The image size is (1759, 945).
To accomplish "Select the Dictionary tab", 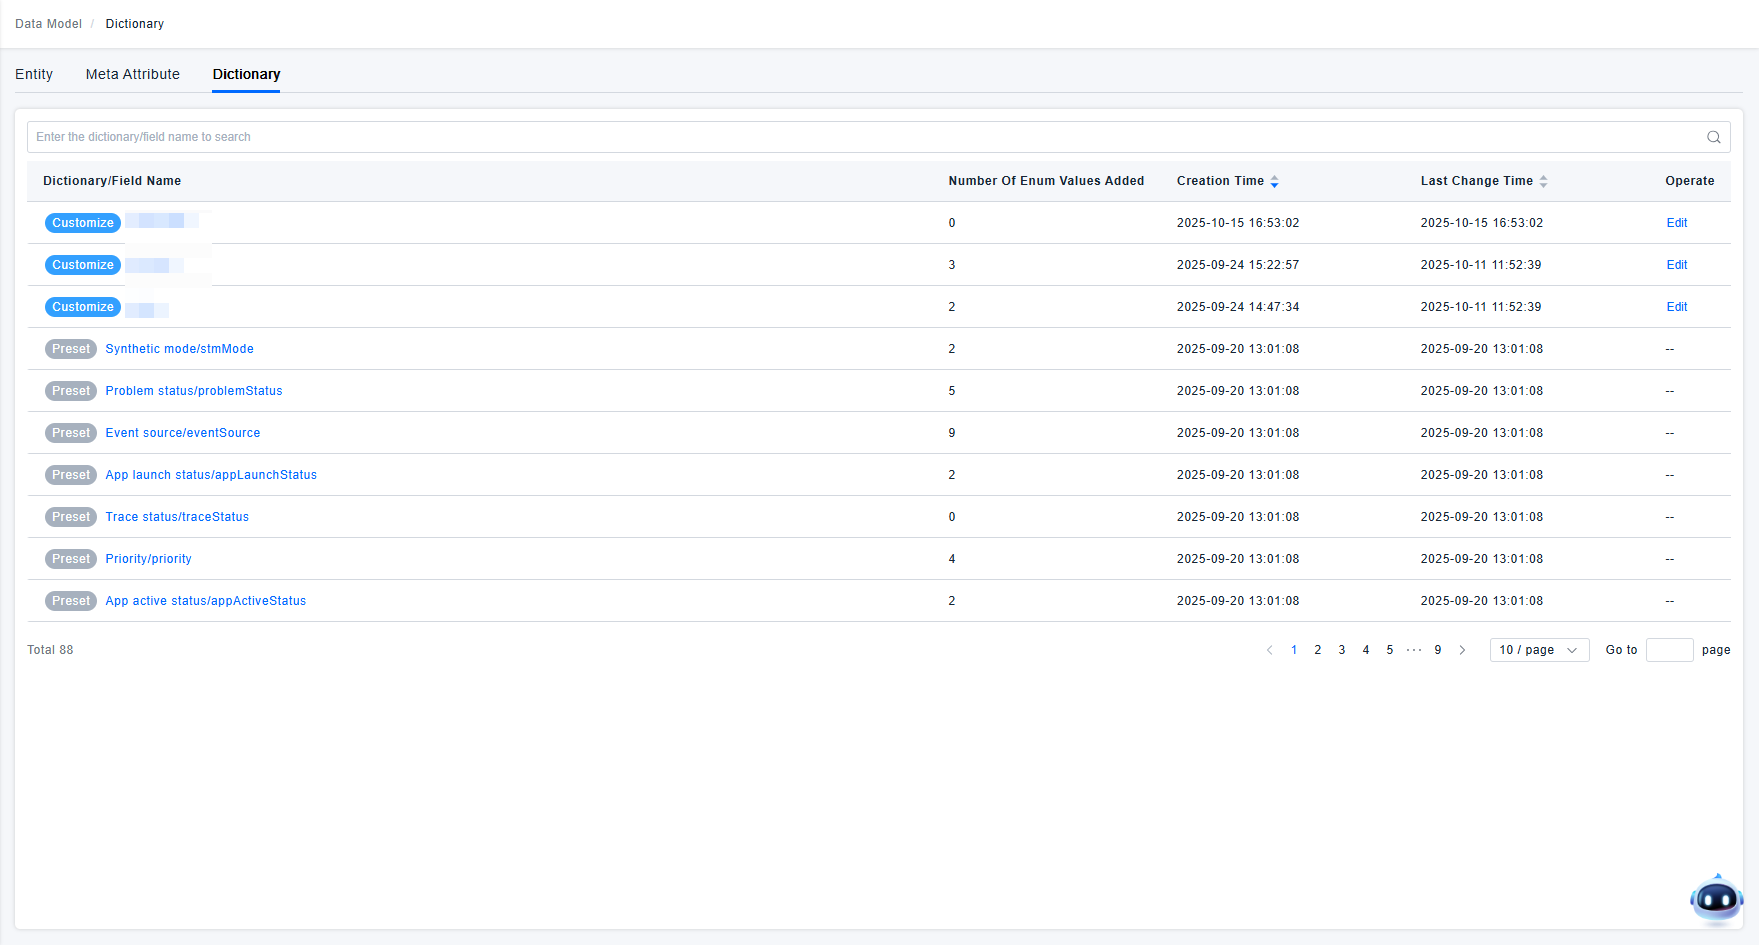I will (x=246, y=74).
